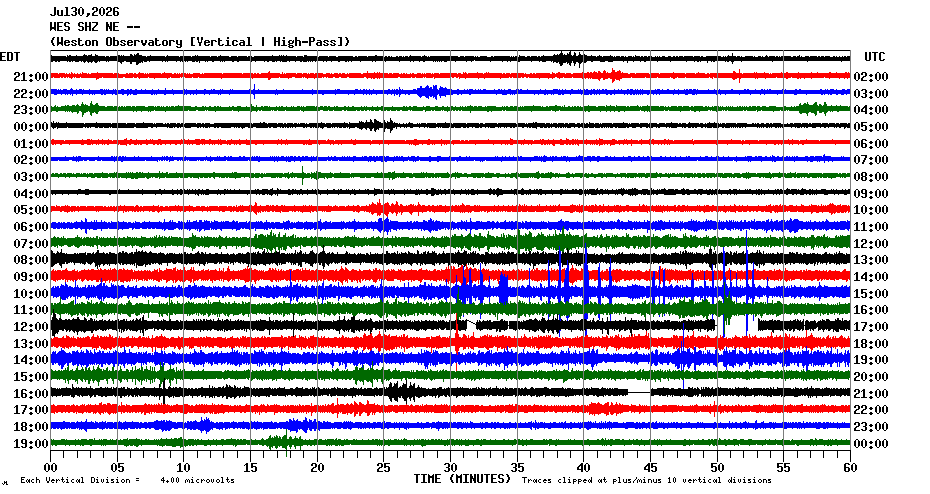Select the Each Vertical Division 4.00 microvolts note

click(128, 480)
